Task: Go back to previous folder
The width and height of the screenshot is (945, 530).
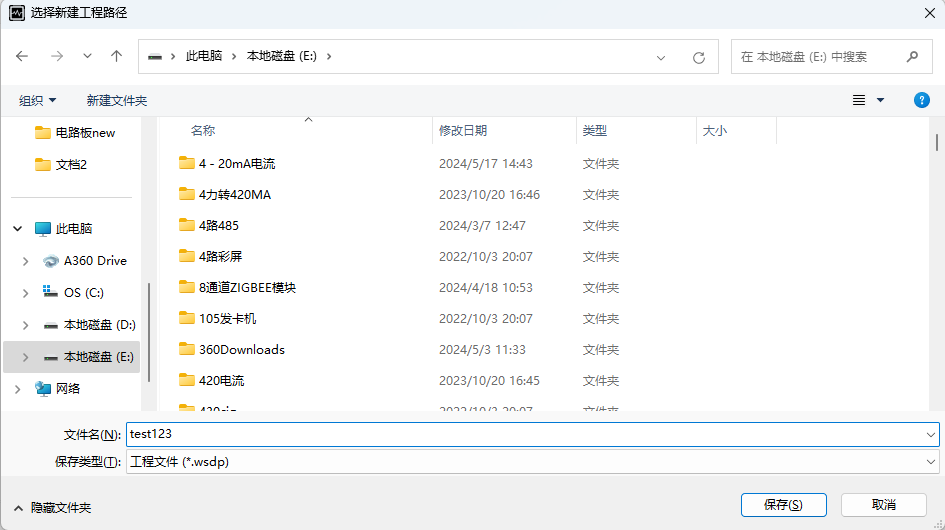Action: pos(22,56)
